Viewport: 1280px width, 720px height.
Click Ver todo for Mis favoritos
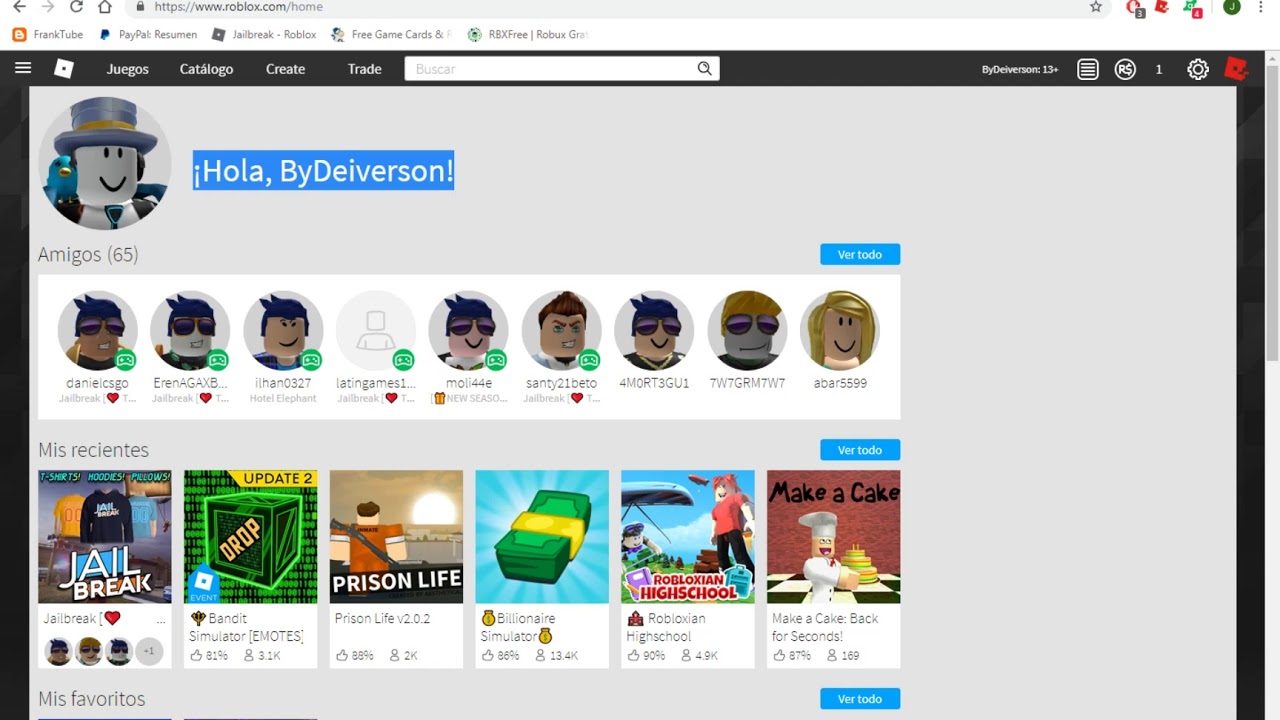(x=860, y=699)
